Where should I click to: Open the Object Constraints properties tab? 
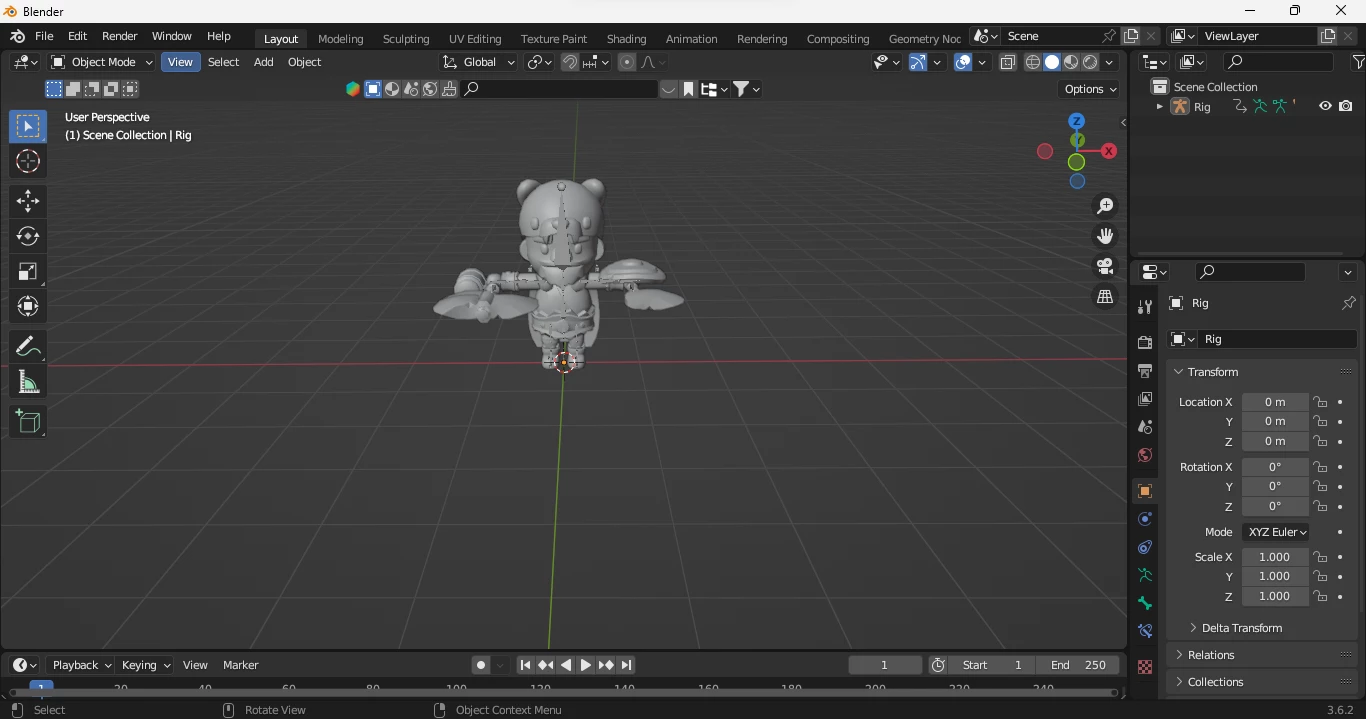click(x=1145, y=547)
